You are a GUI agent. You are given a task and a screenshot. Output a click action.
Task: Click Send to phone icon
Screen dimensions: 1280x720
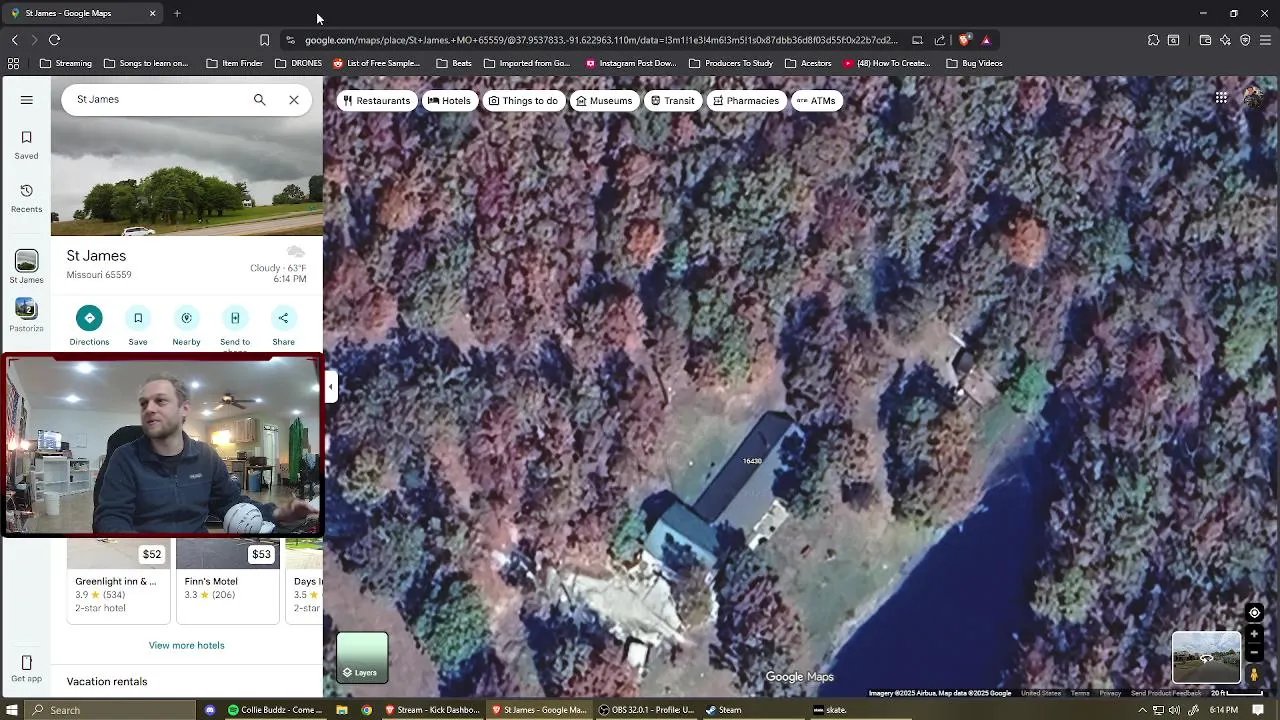pyautogui.click(x=235, y=318)
